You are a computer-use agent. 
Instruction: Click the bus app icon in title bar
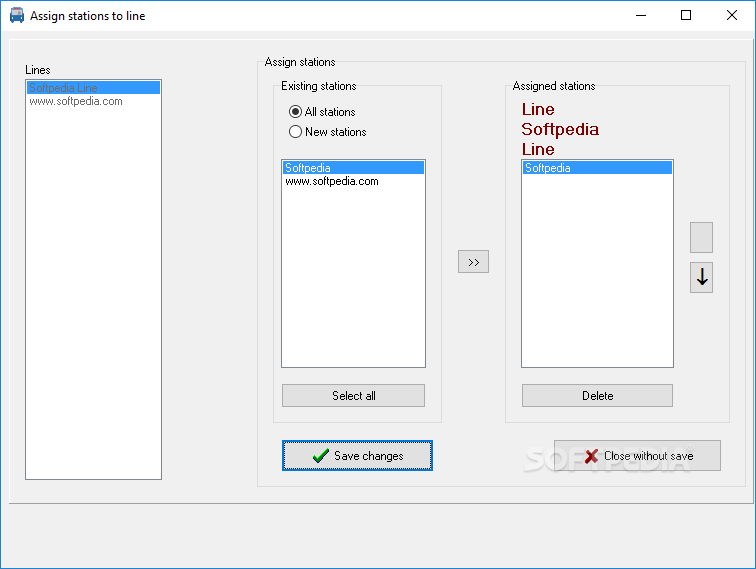pos(16,15)
